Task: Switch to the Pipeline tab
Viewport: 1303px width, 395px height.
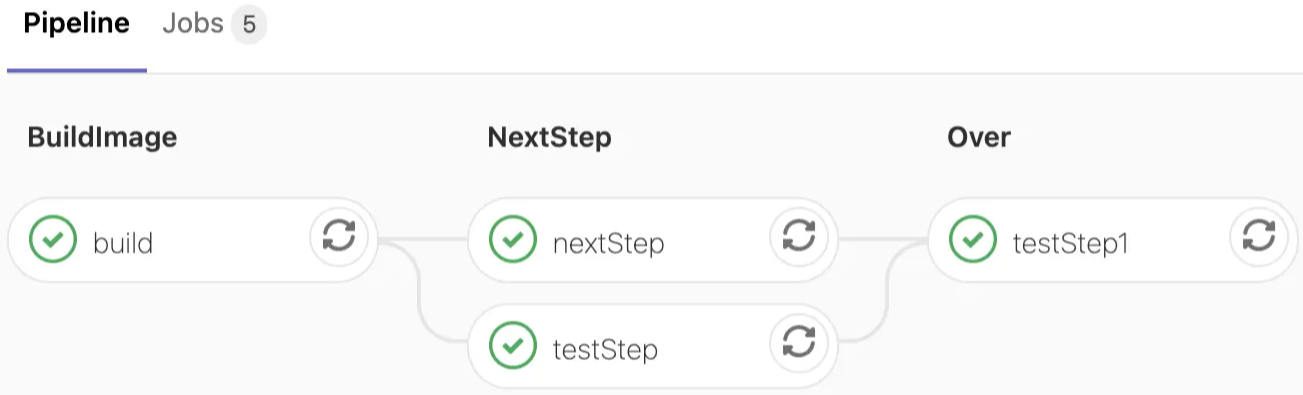Action: (77, 25)
